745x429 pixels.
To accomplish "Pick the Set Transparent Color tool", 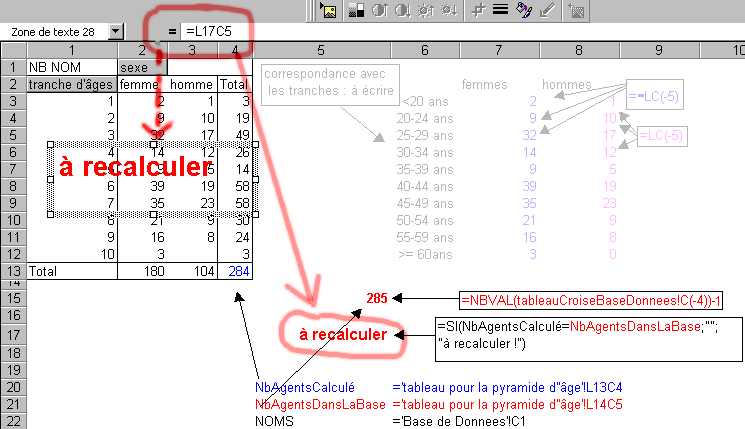I will [546, 11].
